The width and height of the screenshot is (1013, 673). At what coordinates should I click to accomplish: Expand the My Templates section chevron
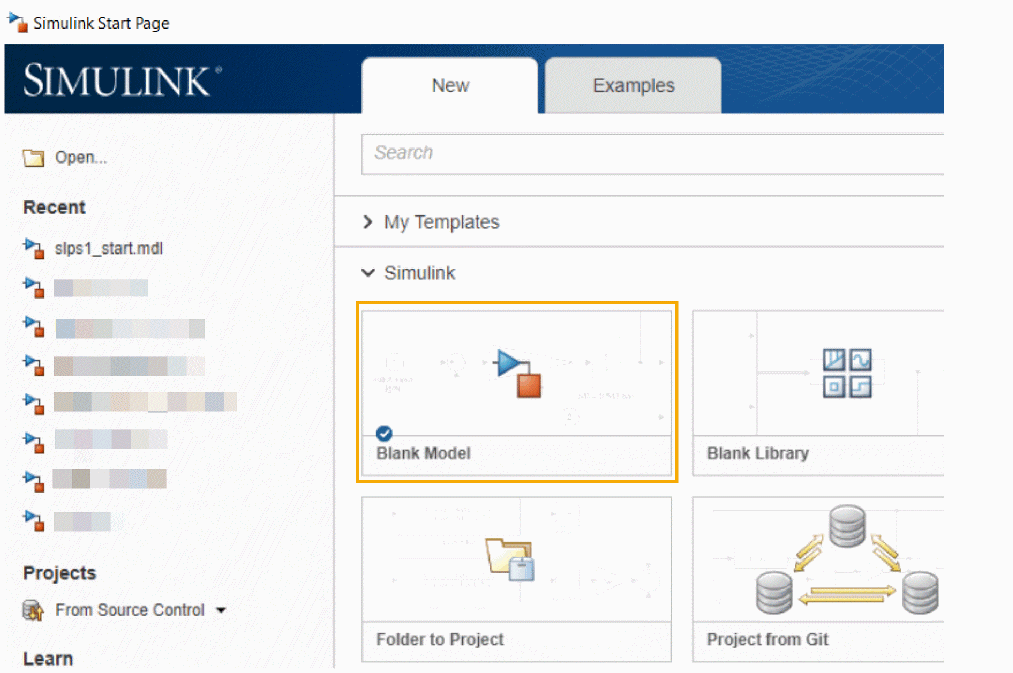point(368,222)
